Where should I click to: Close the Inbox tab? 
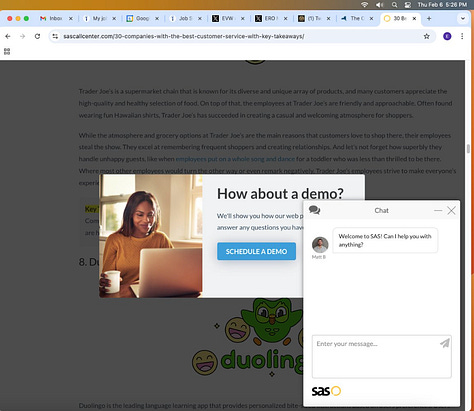click(x=71, y=19)
